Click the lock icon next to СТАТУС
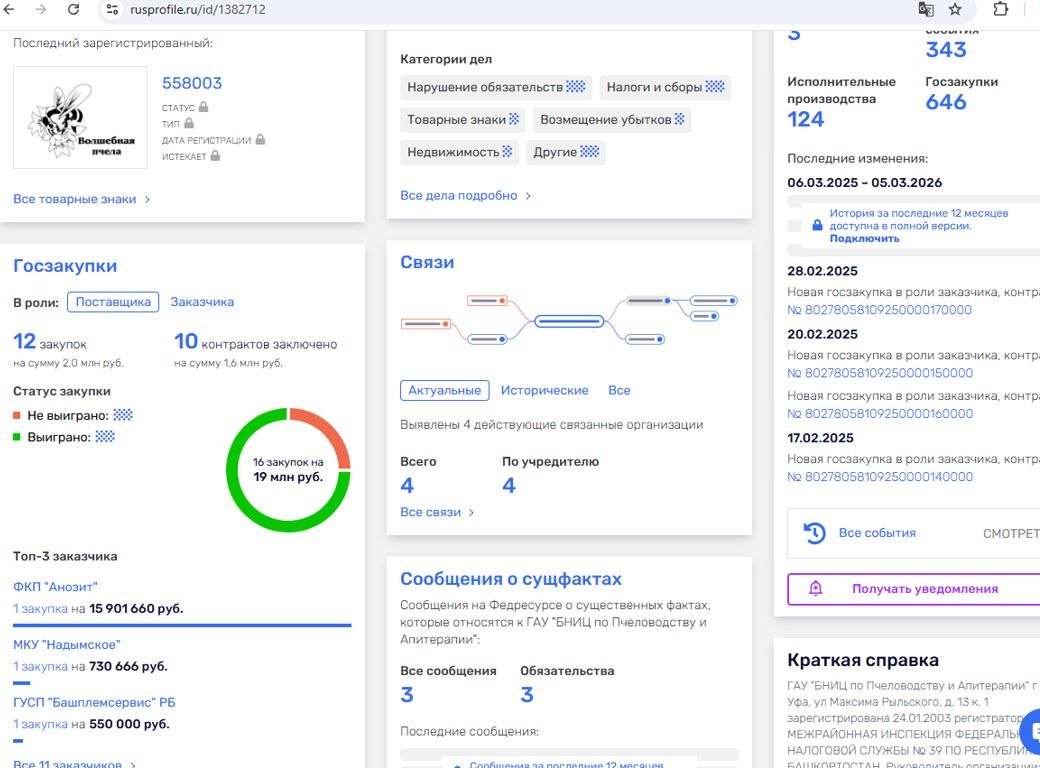Screen dimensions: 1040x768 pos(204,107)
